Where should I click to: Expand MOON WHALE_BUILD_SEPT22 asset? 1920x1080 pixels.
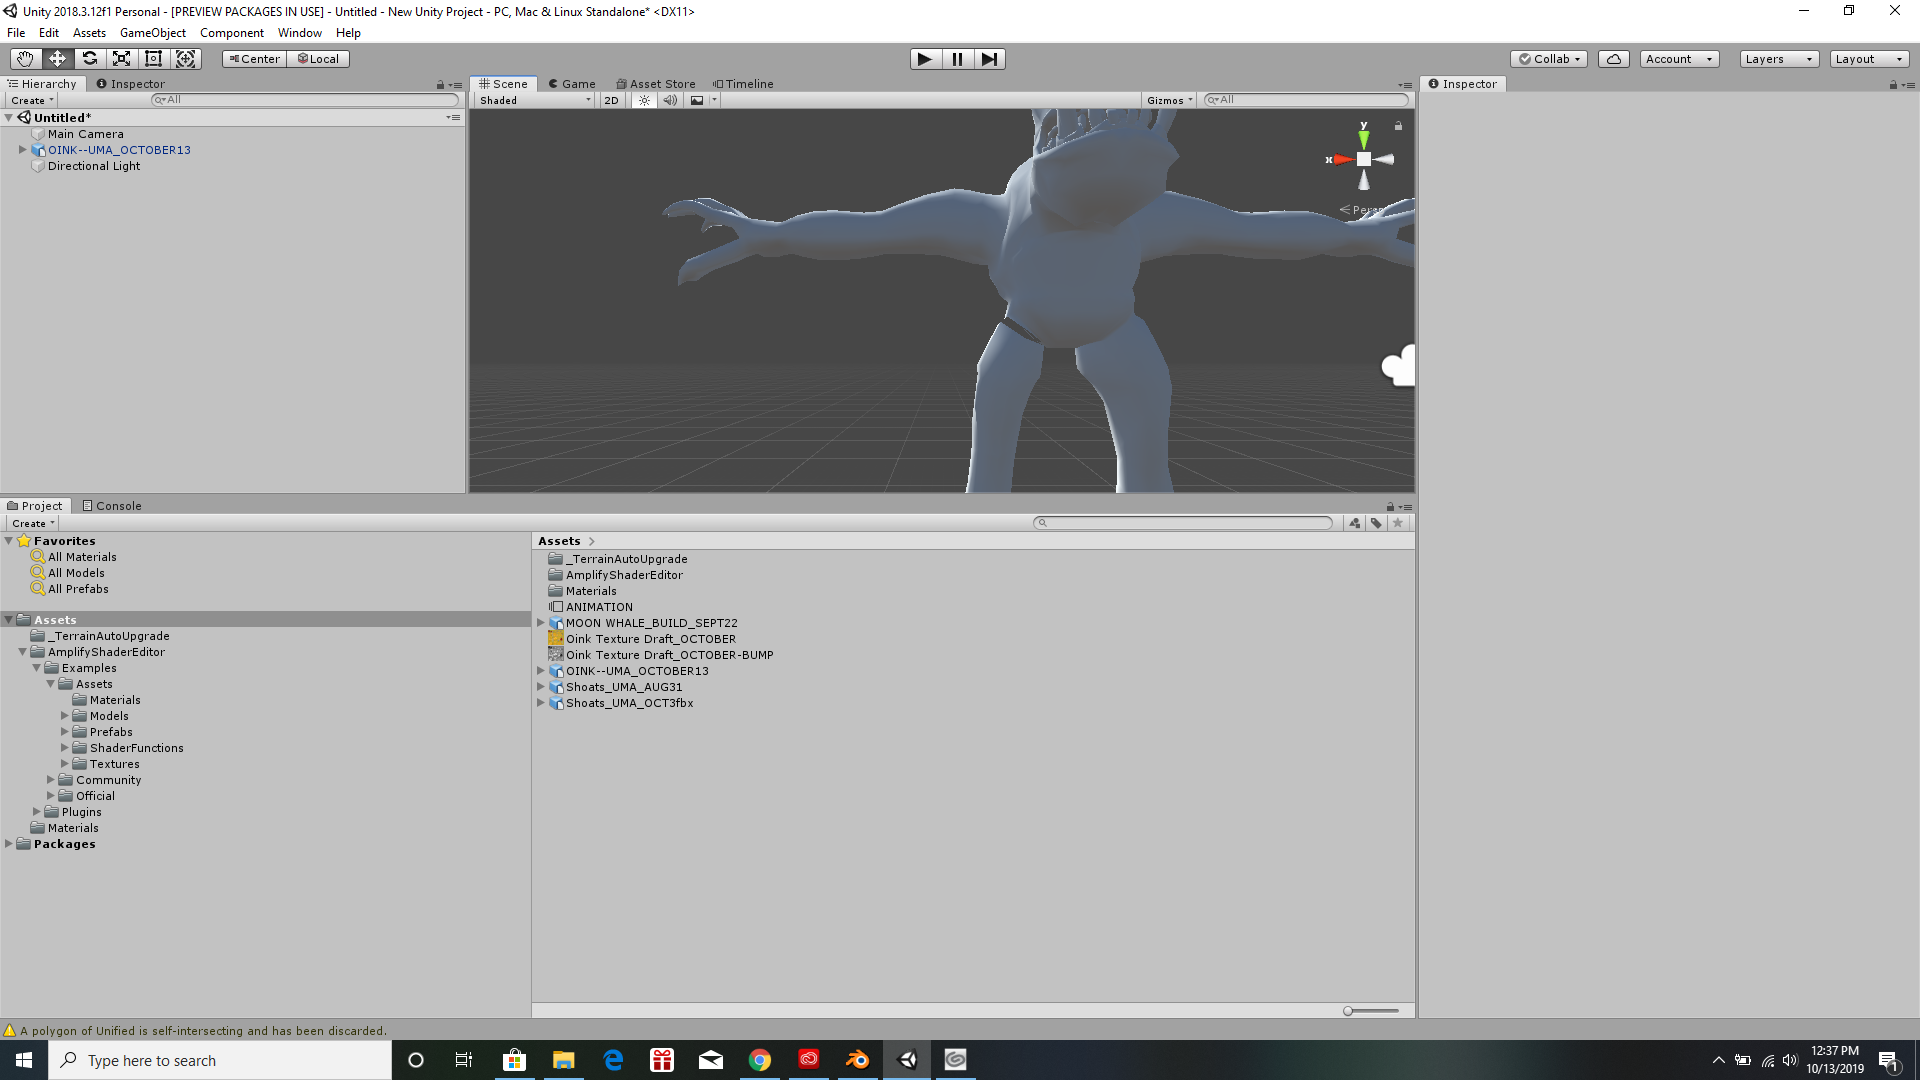point(541,623)
